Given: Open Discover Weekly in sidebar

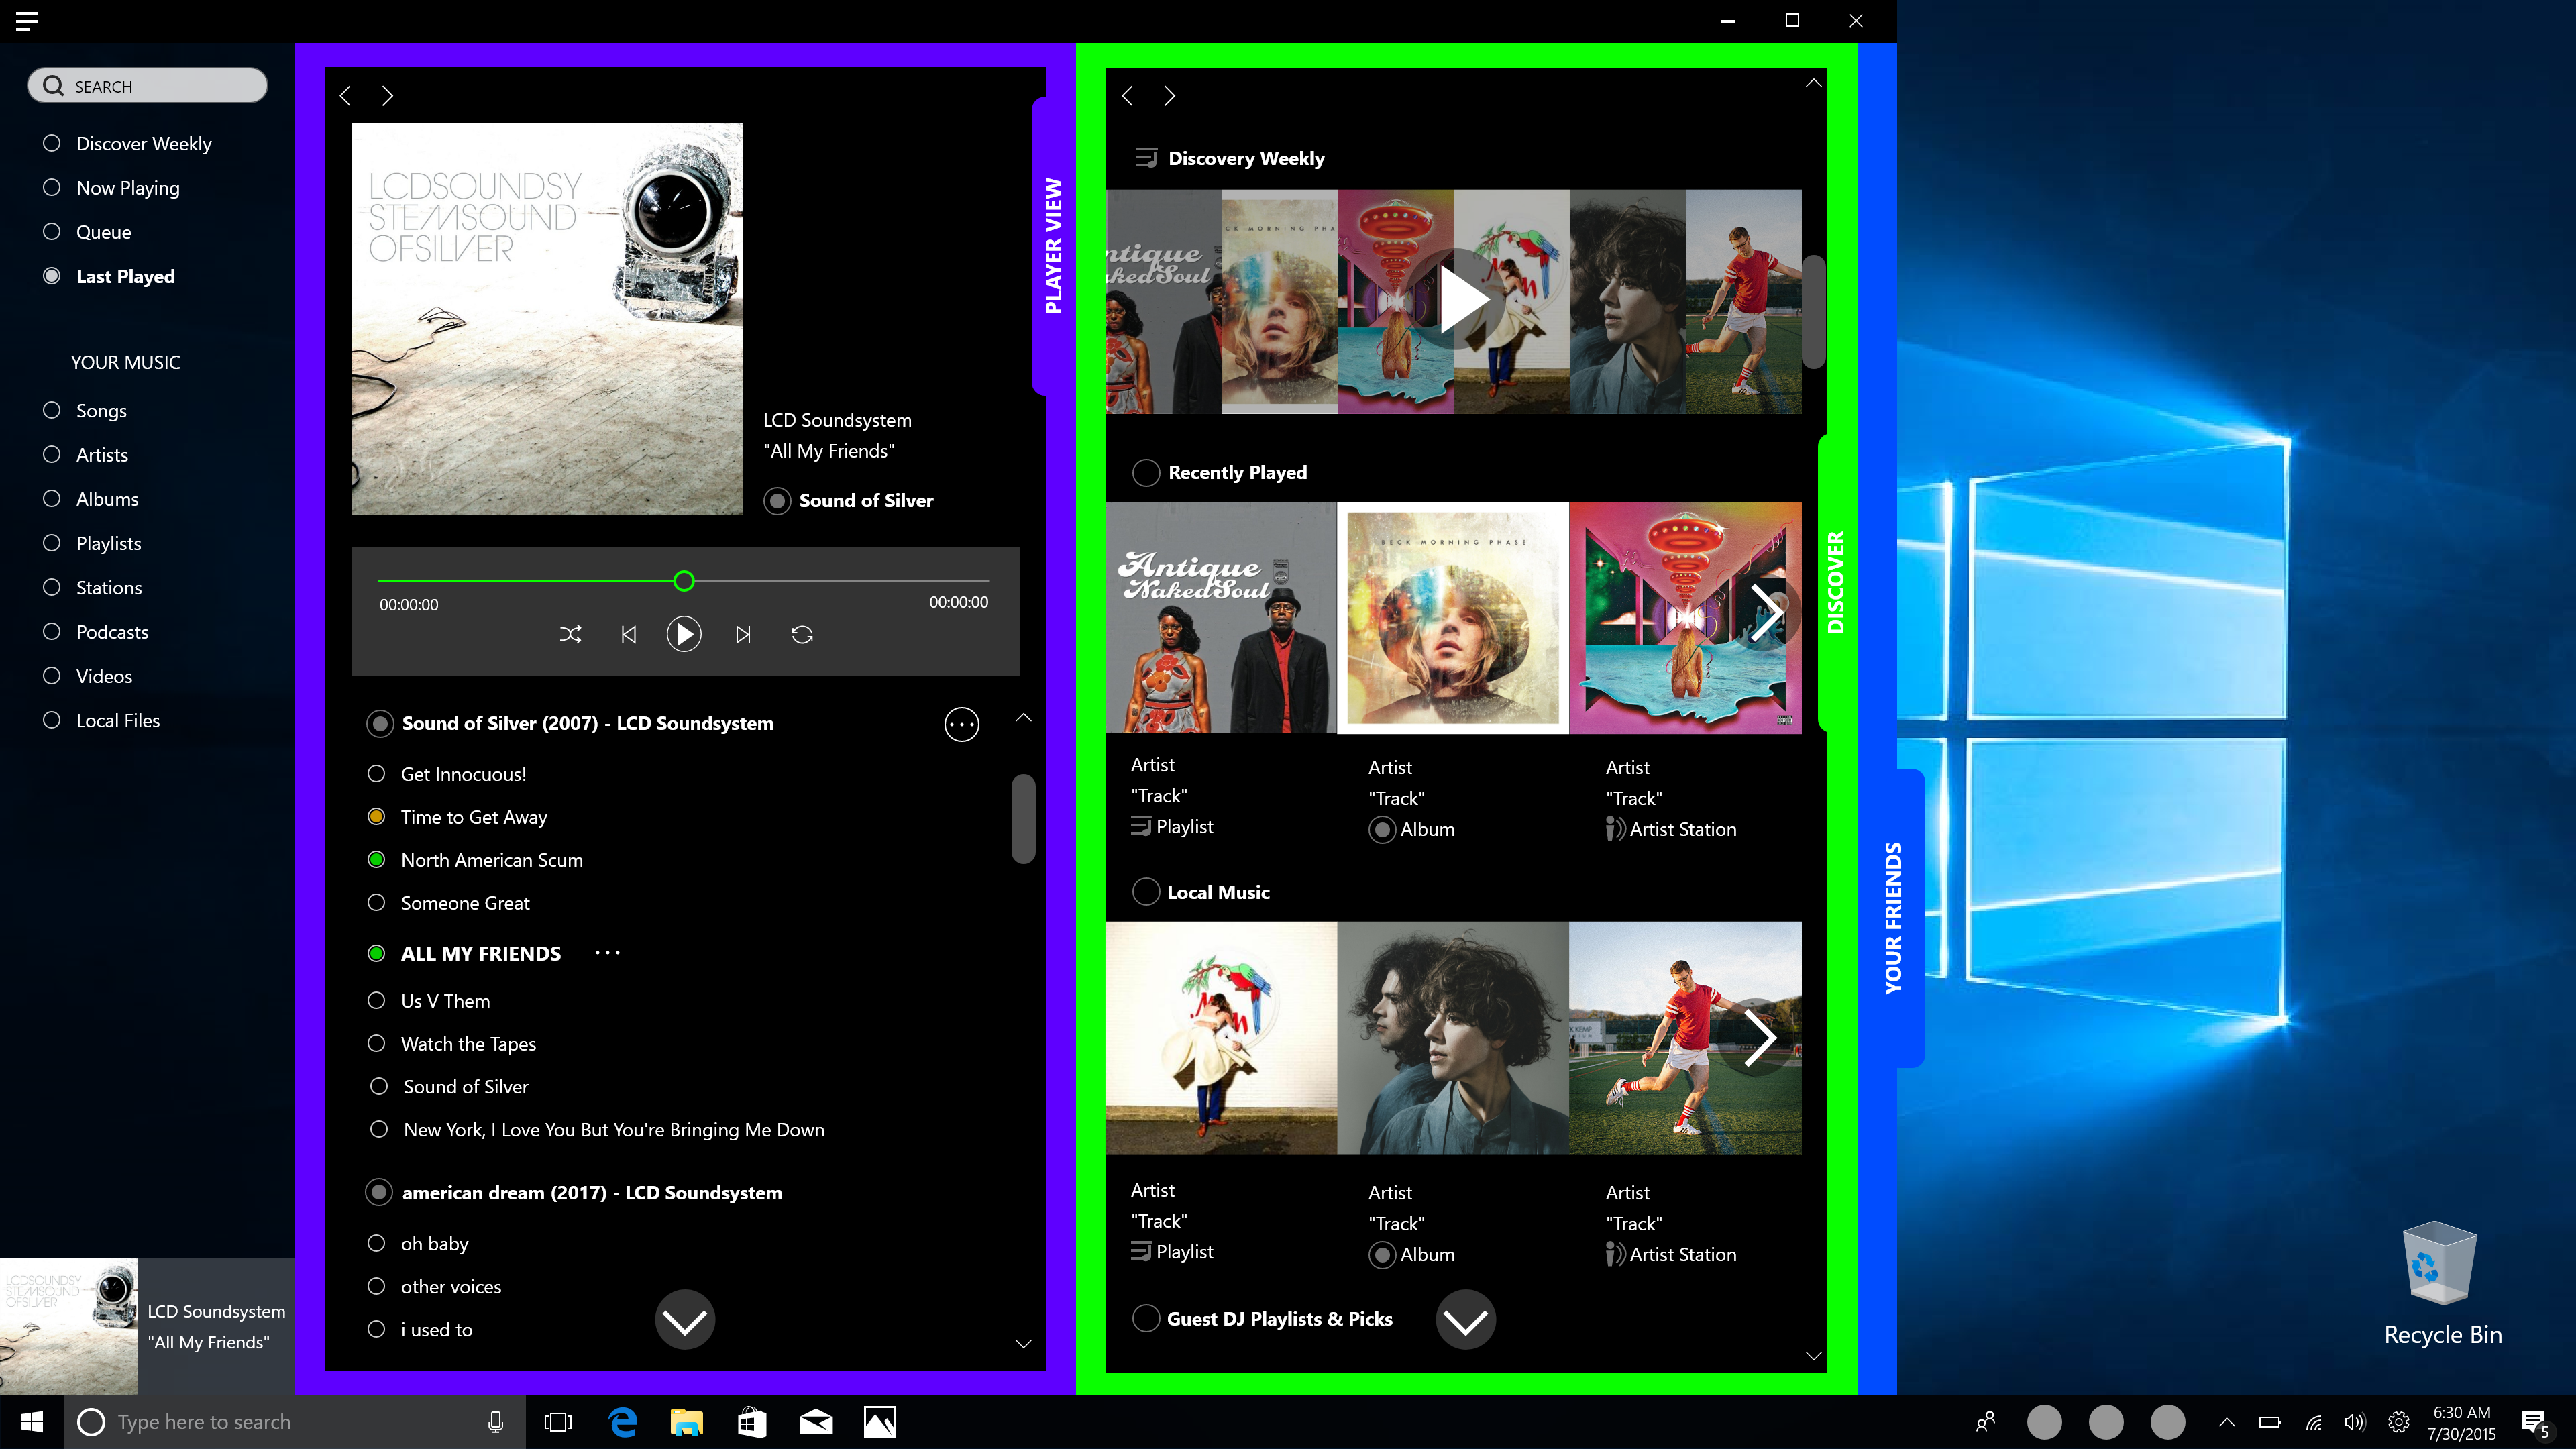Looking at the screenshot, I should coord(128,143).
